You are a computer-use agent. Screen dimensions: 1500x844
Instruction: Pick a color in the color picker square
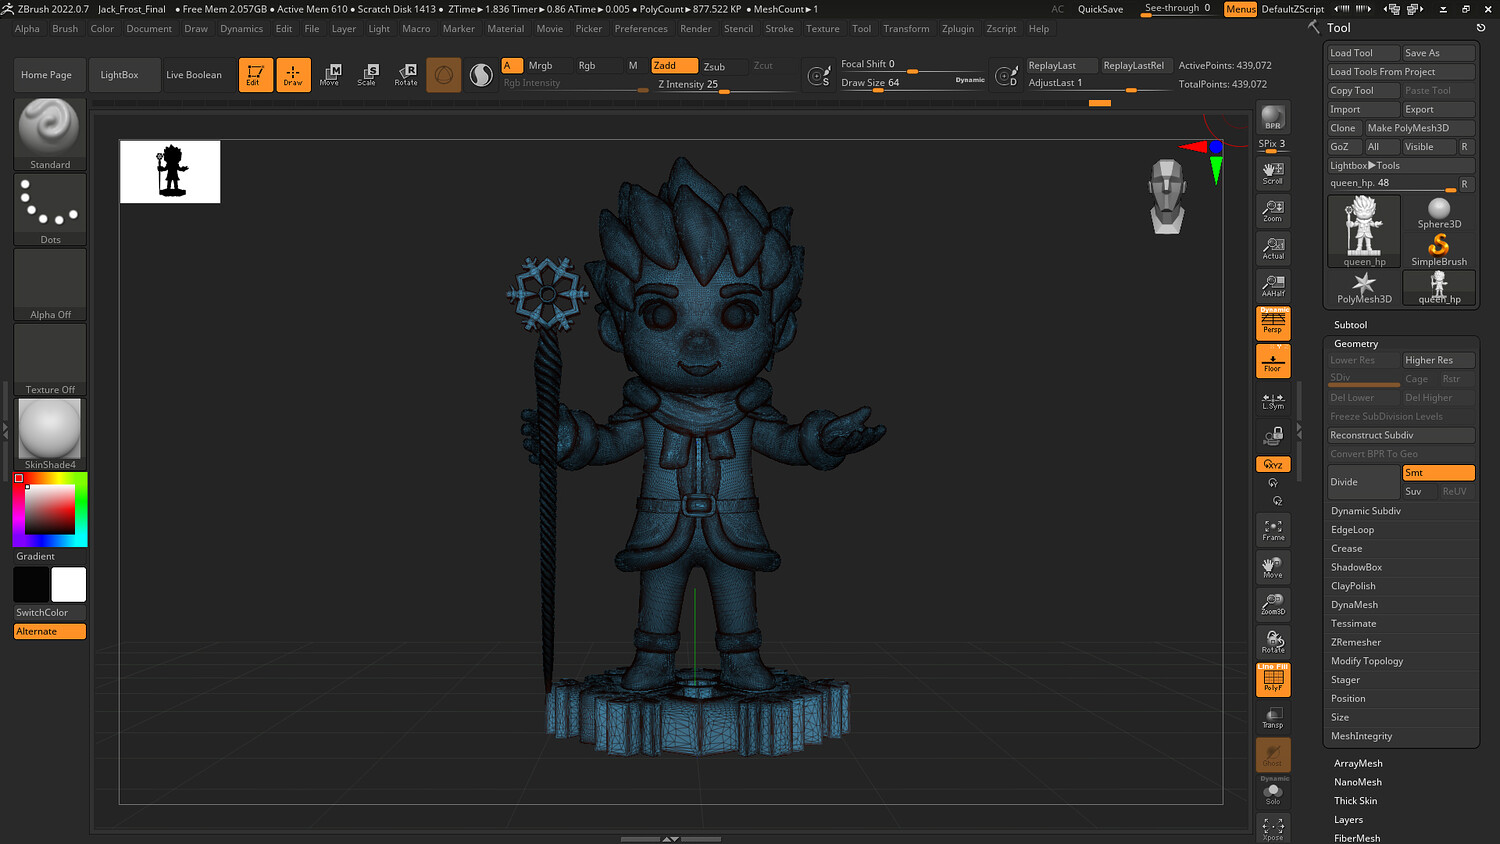point(50,510)
